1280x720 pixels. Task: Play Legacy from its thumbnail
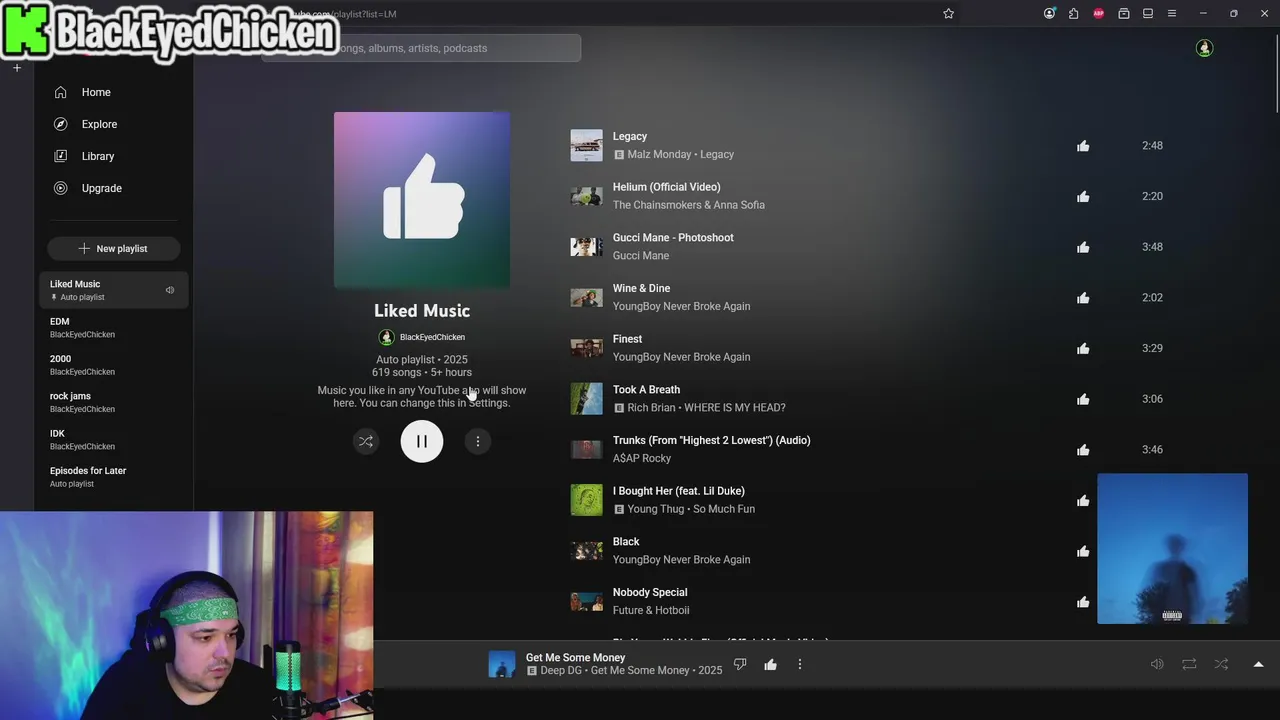coord(587,145)
